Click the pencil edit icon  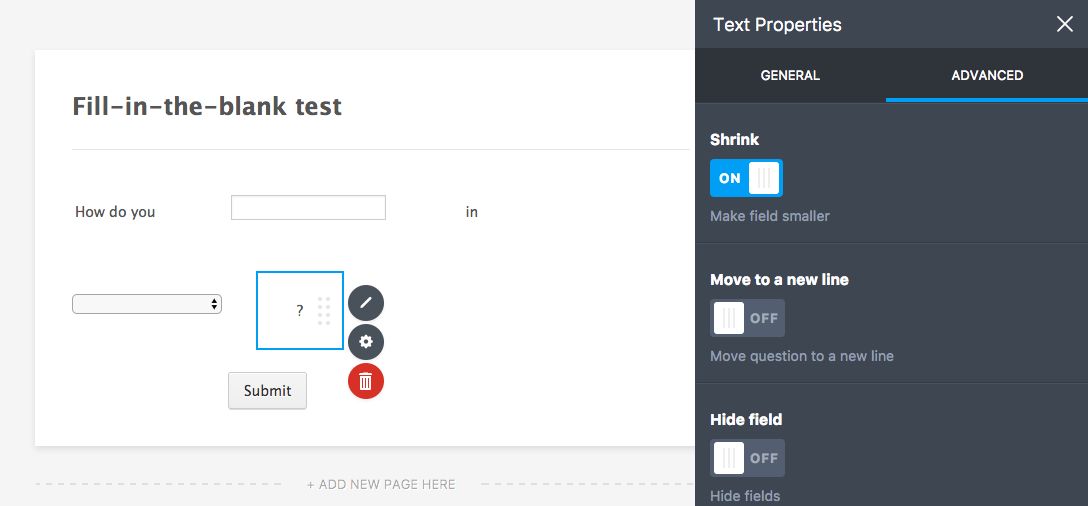[366, 302]
